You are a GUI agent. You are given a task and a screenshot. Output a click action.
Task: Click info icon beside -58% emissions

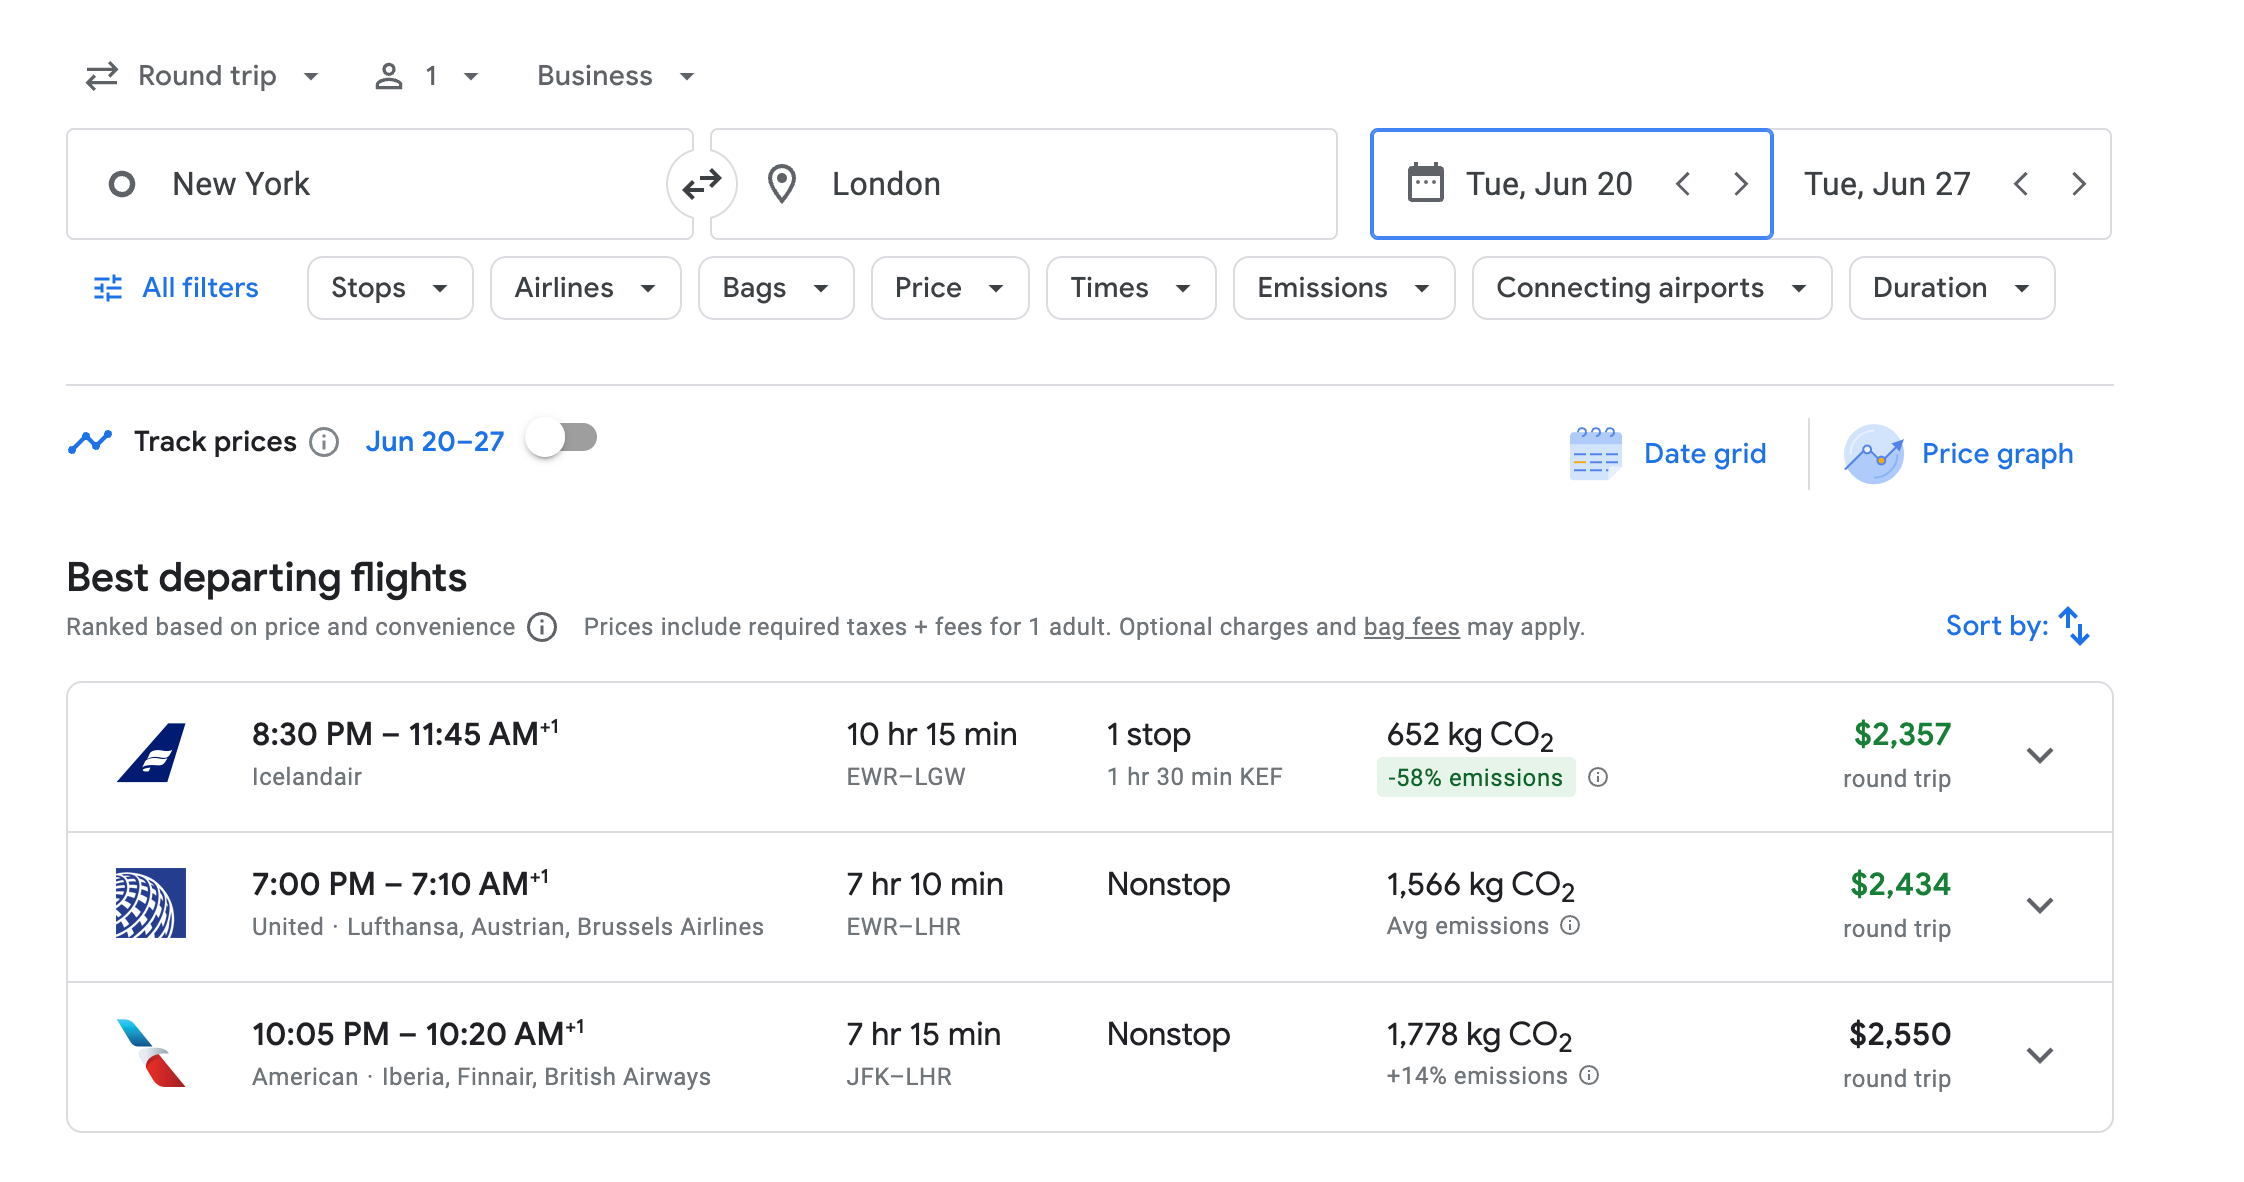1598,777
